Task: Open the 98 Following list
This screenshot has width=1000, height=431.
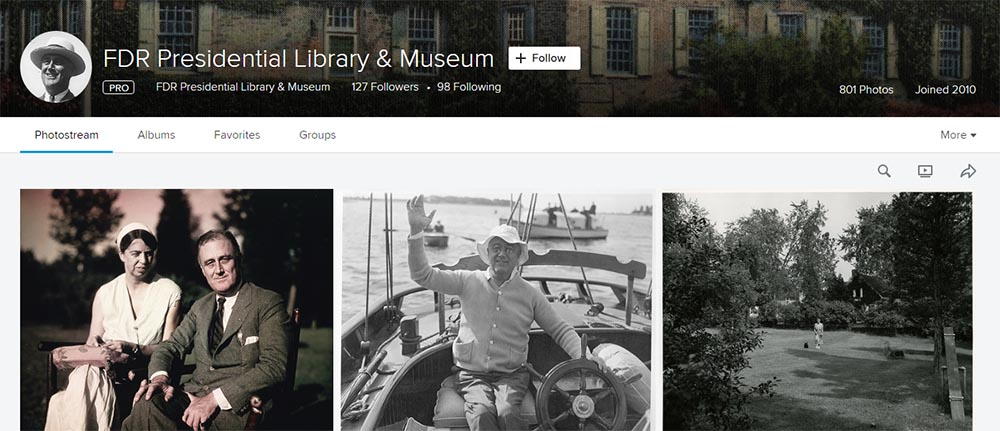Action: coord(469,87)
